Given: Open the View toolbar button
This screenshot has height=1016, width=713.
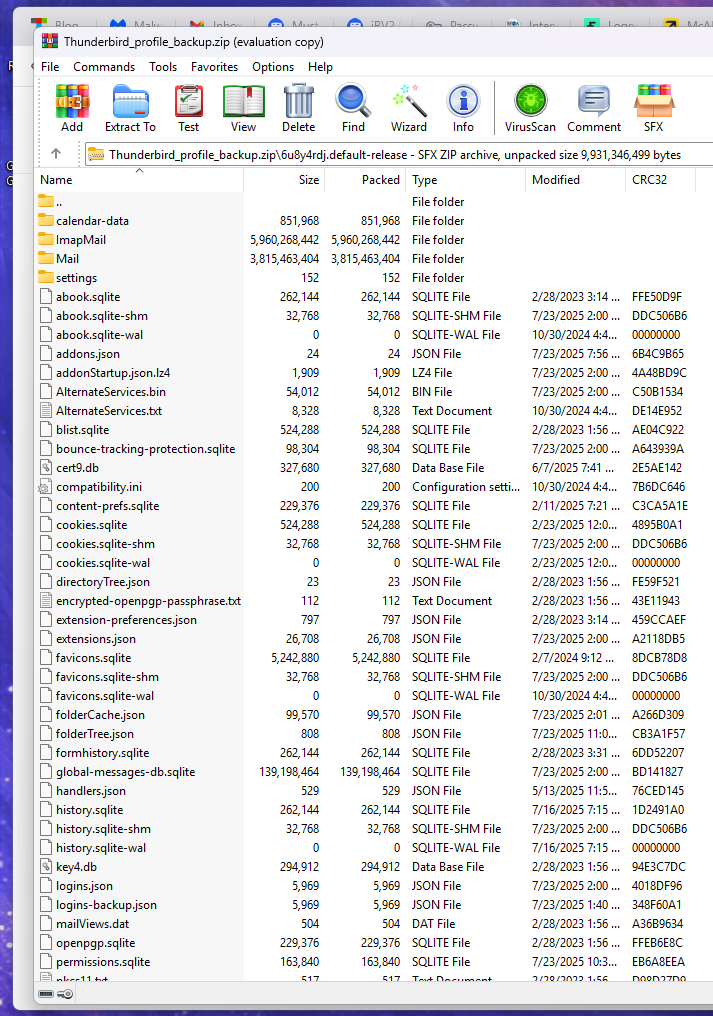Looking at the screenshot, I should (x=243, y=108).
